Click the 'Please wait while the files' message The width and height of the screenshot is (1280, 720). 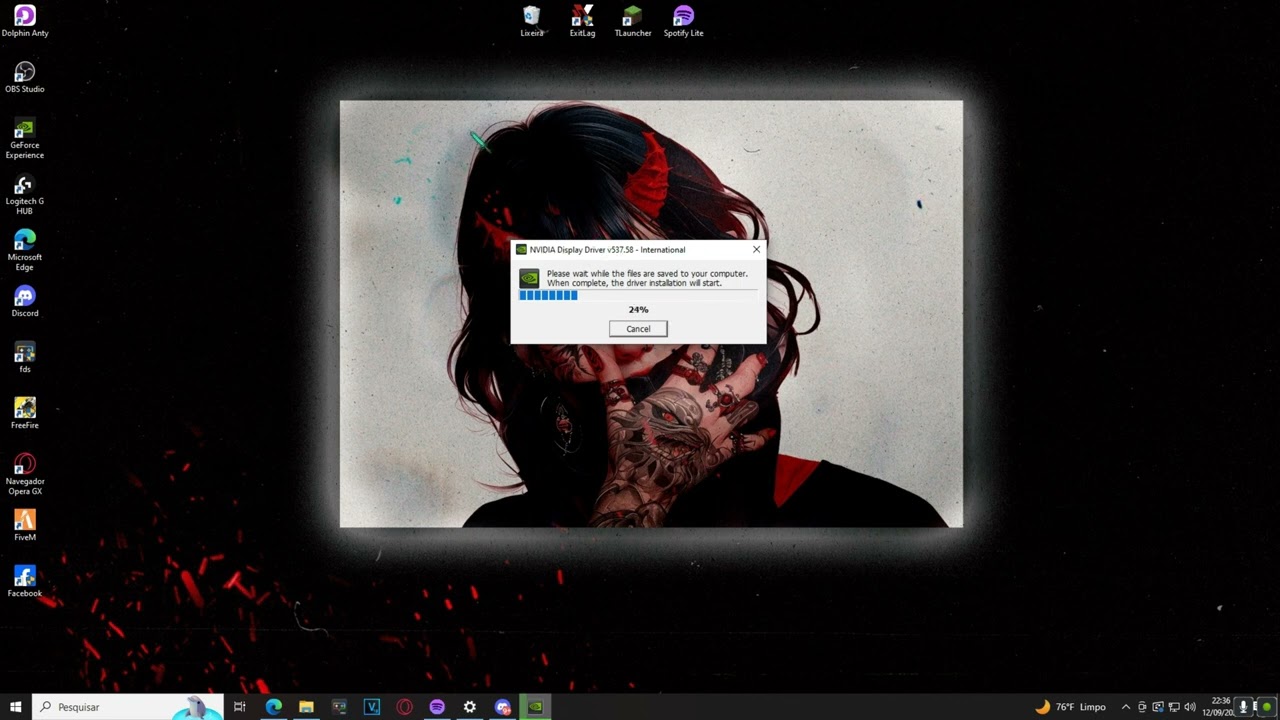tap(647, 278)
